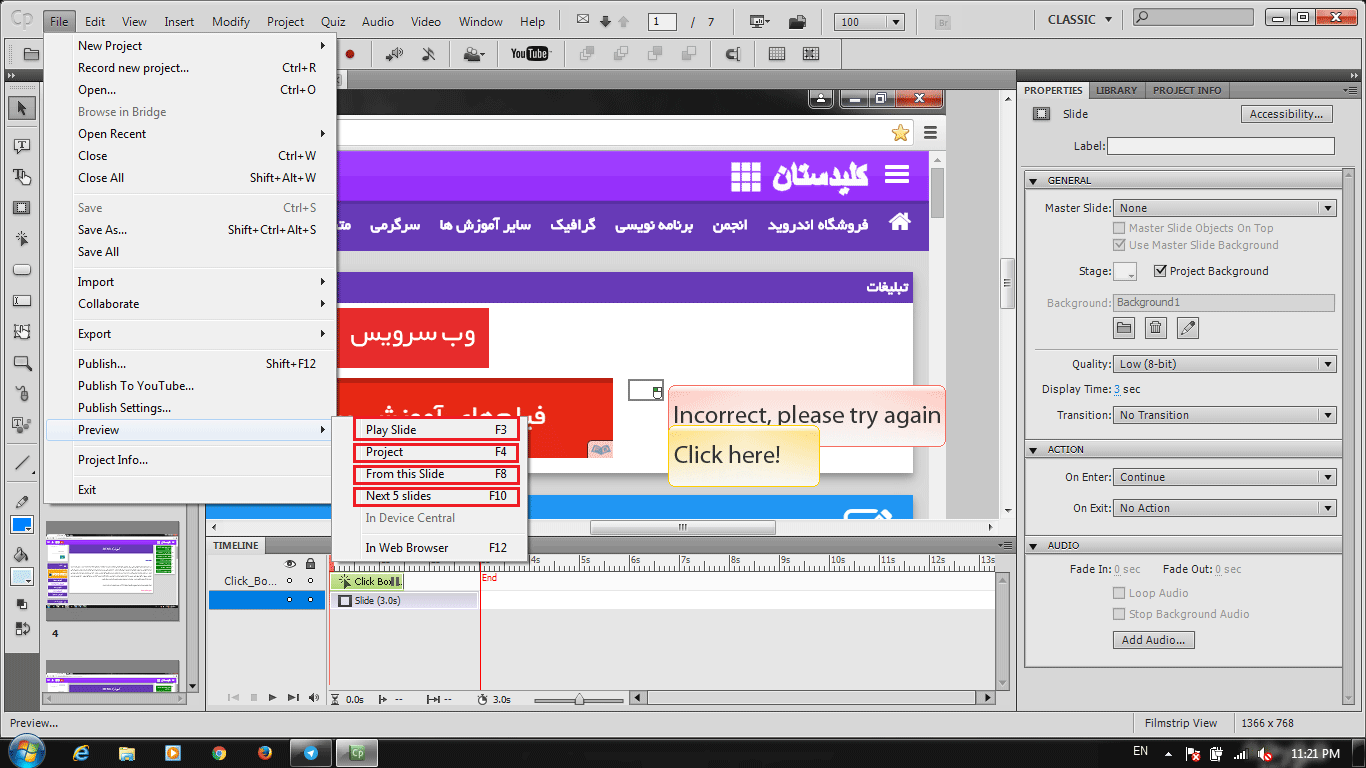Click the background Browse folder icon

(1124, 327)
